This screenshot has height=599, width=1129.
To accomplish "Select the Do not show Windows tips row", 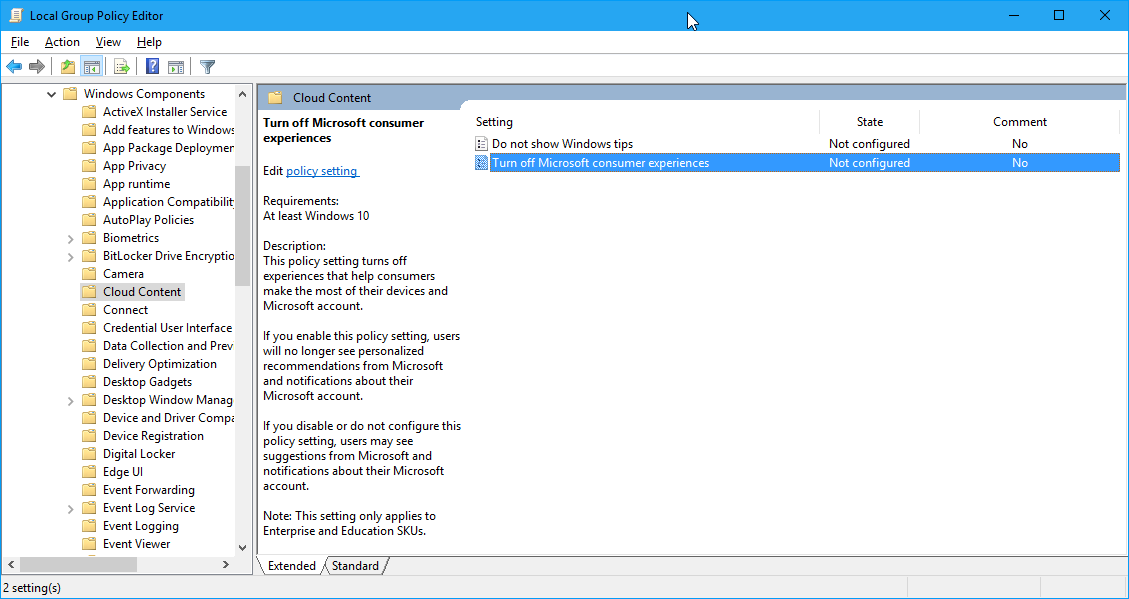I will (796, 144).
